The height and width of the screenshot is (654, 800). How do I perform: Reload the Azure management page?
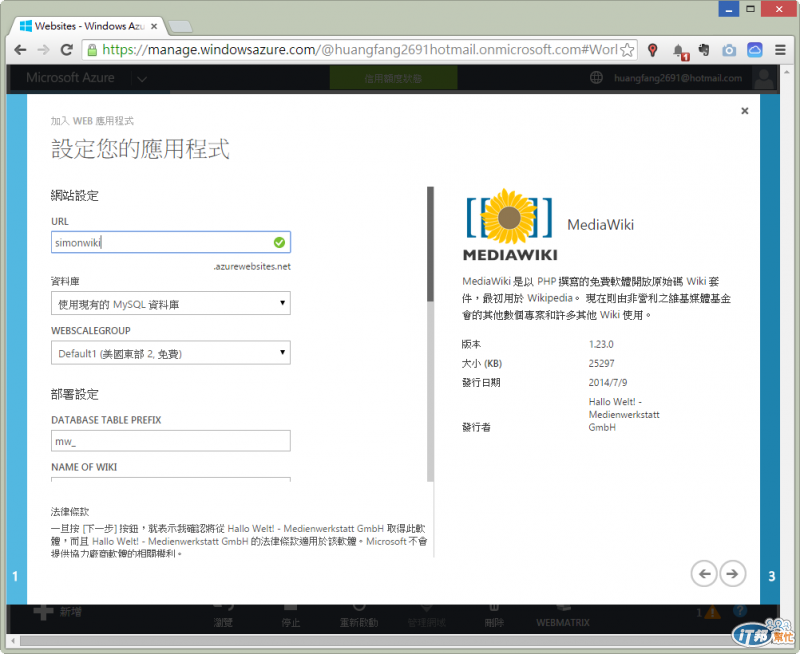click(66, 50)
